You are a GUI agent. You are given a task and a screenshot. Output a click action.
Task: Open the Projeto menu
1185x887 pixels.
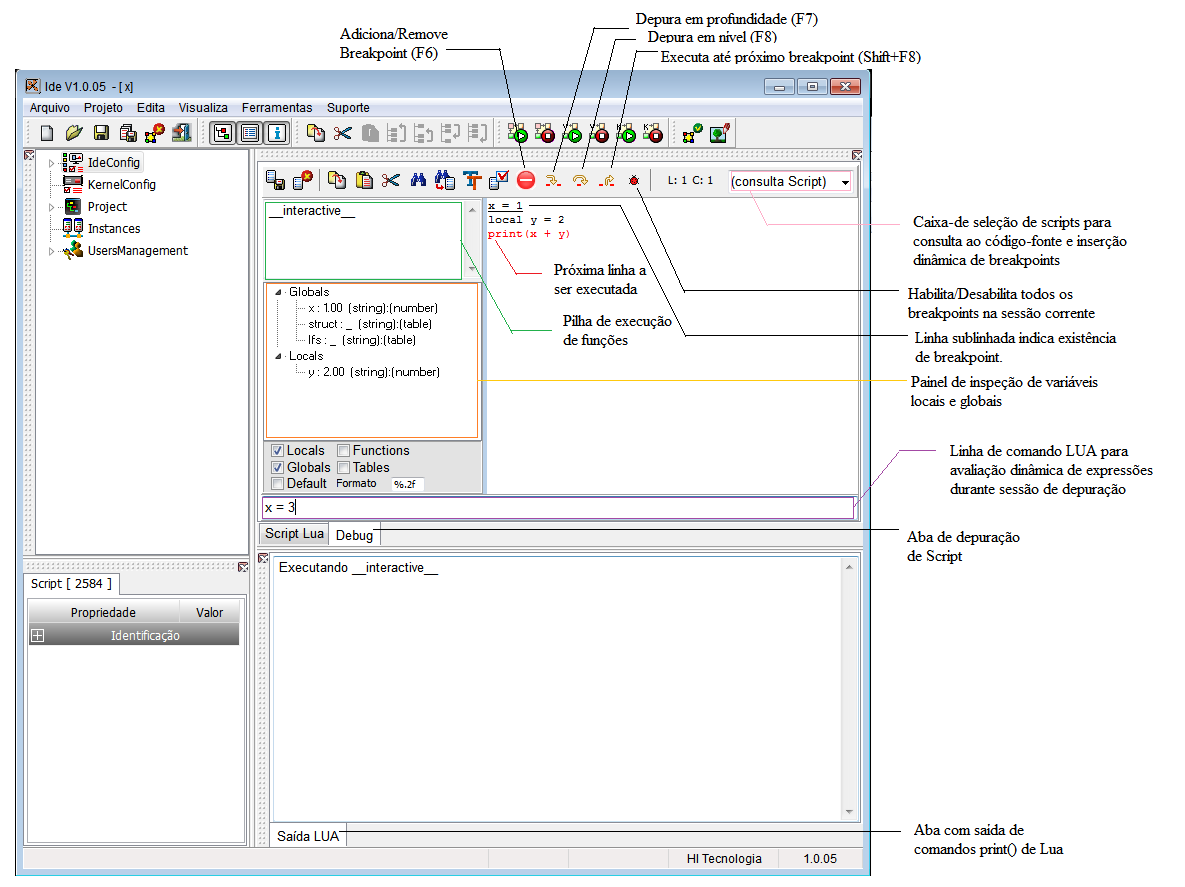pyautogui.click(x=104, y=108)
